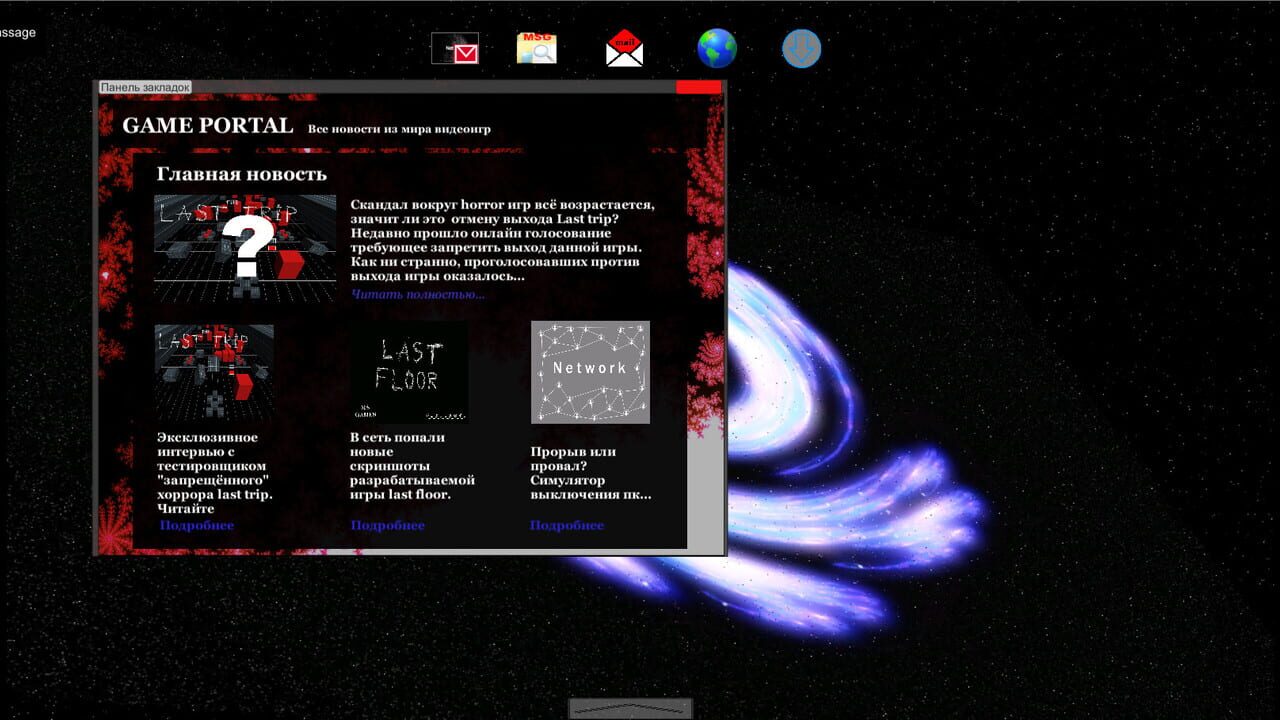
Task: Open the Last Trip interview thumbnail
Action: 214,372
